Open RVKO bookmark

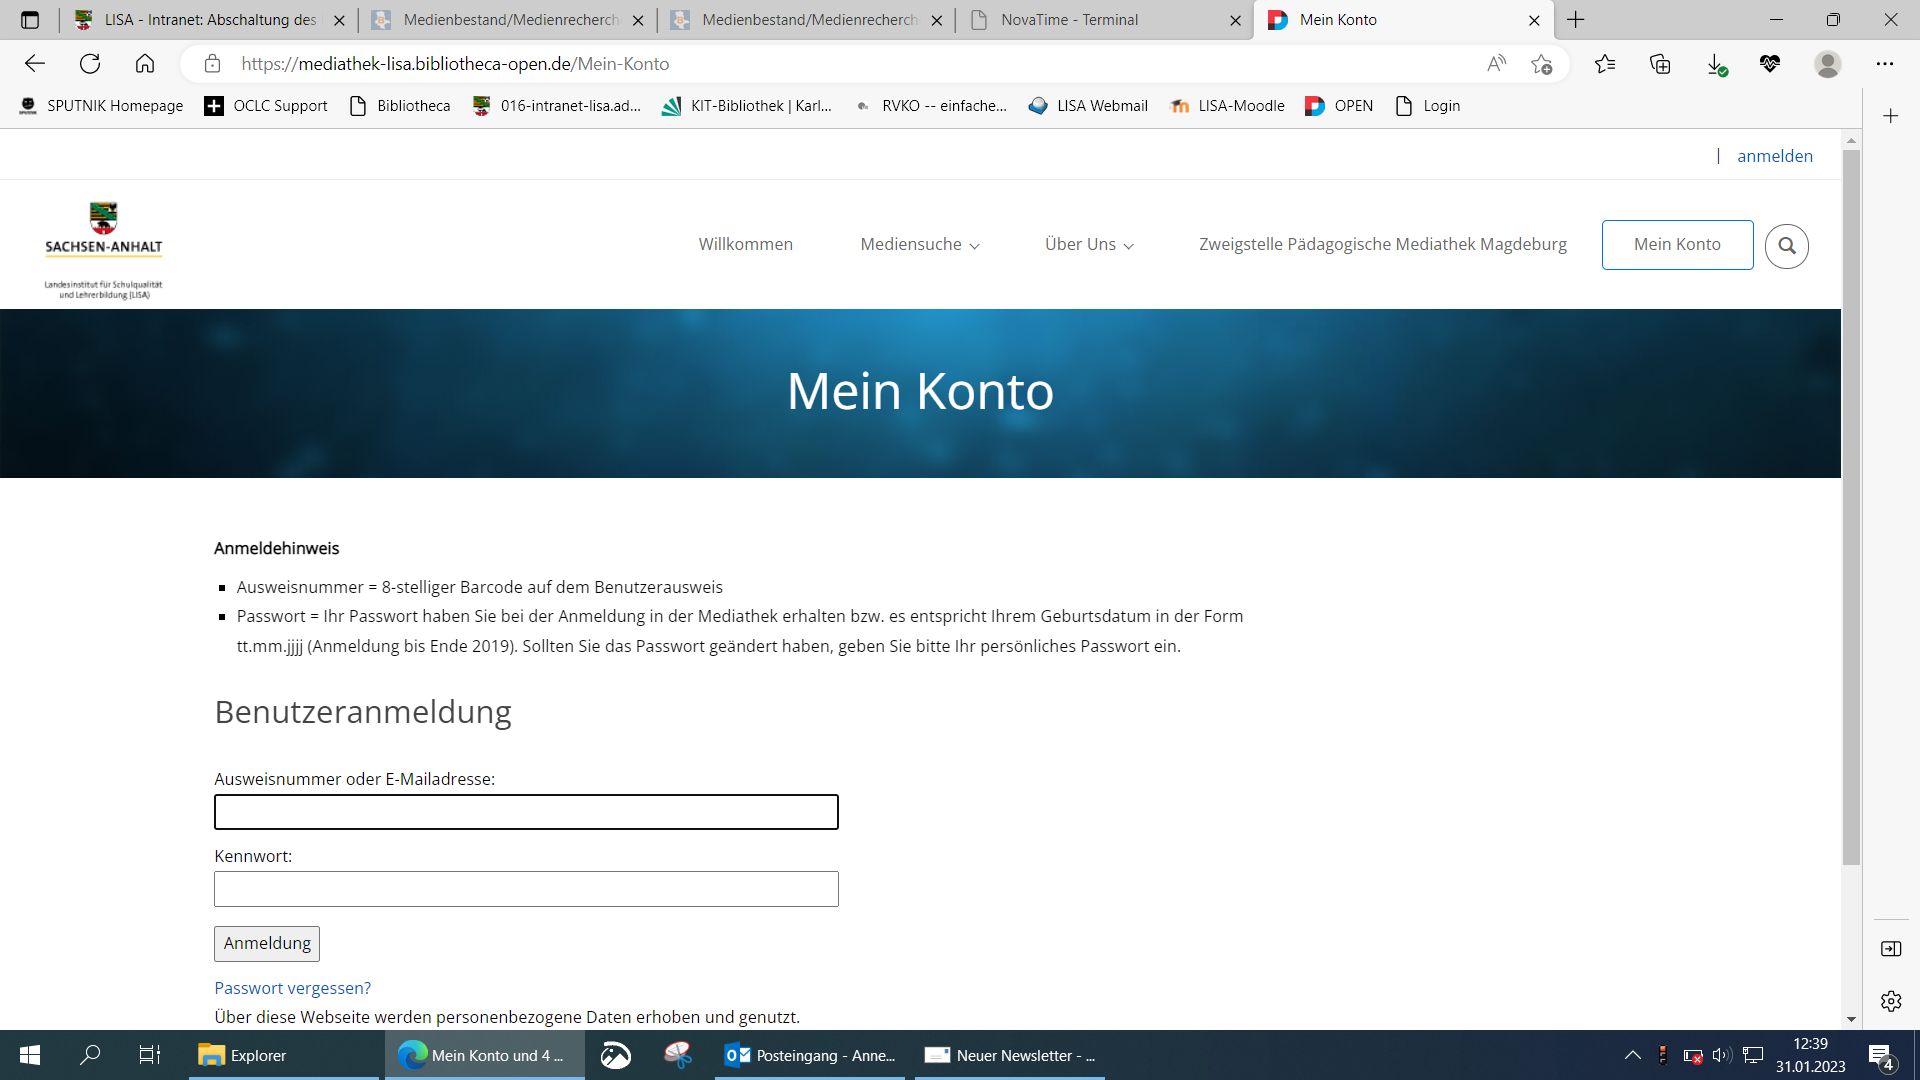(x=930, y=106)
